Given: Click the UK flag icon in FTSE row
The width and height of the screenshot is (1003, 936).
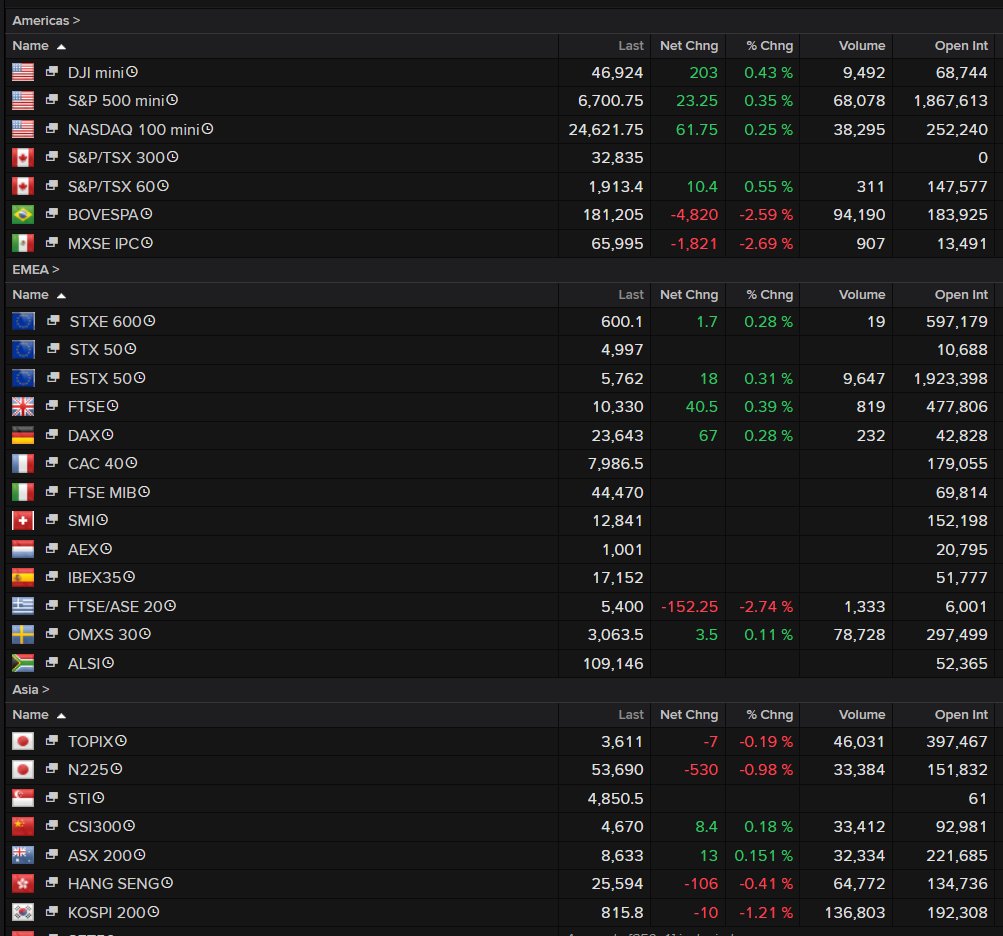Looking at the screenshot, I should click(23, 406).
